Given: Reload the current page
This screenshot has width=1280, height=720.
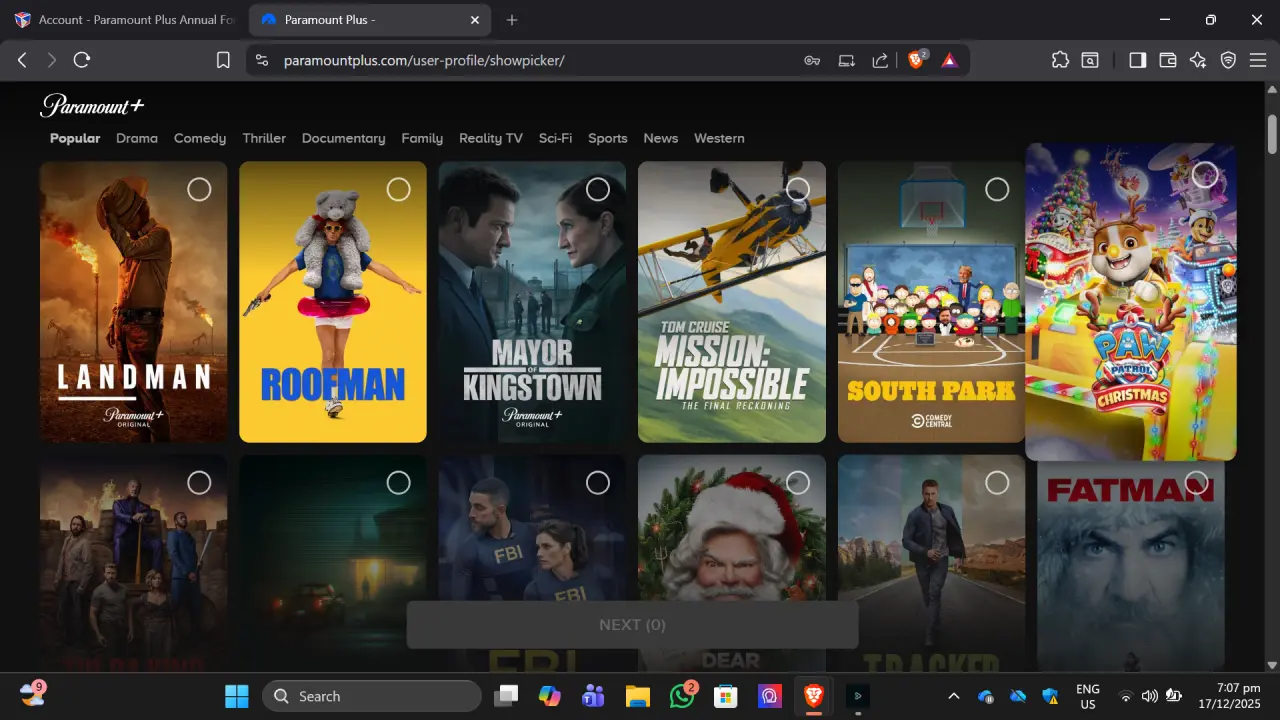Looking at the screenshot, I should [82, 60].
